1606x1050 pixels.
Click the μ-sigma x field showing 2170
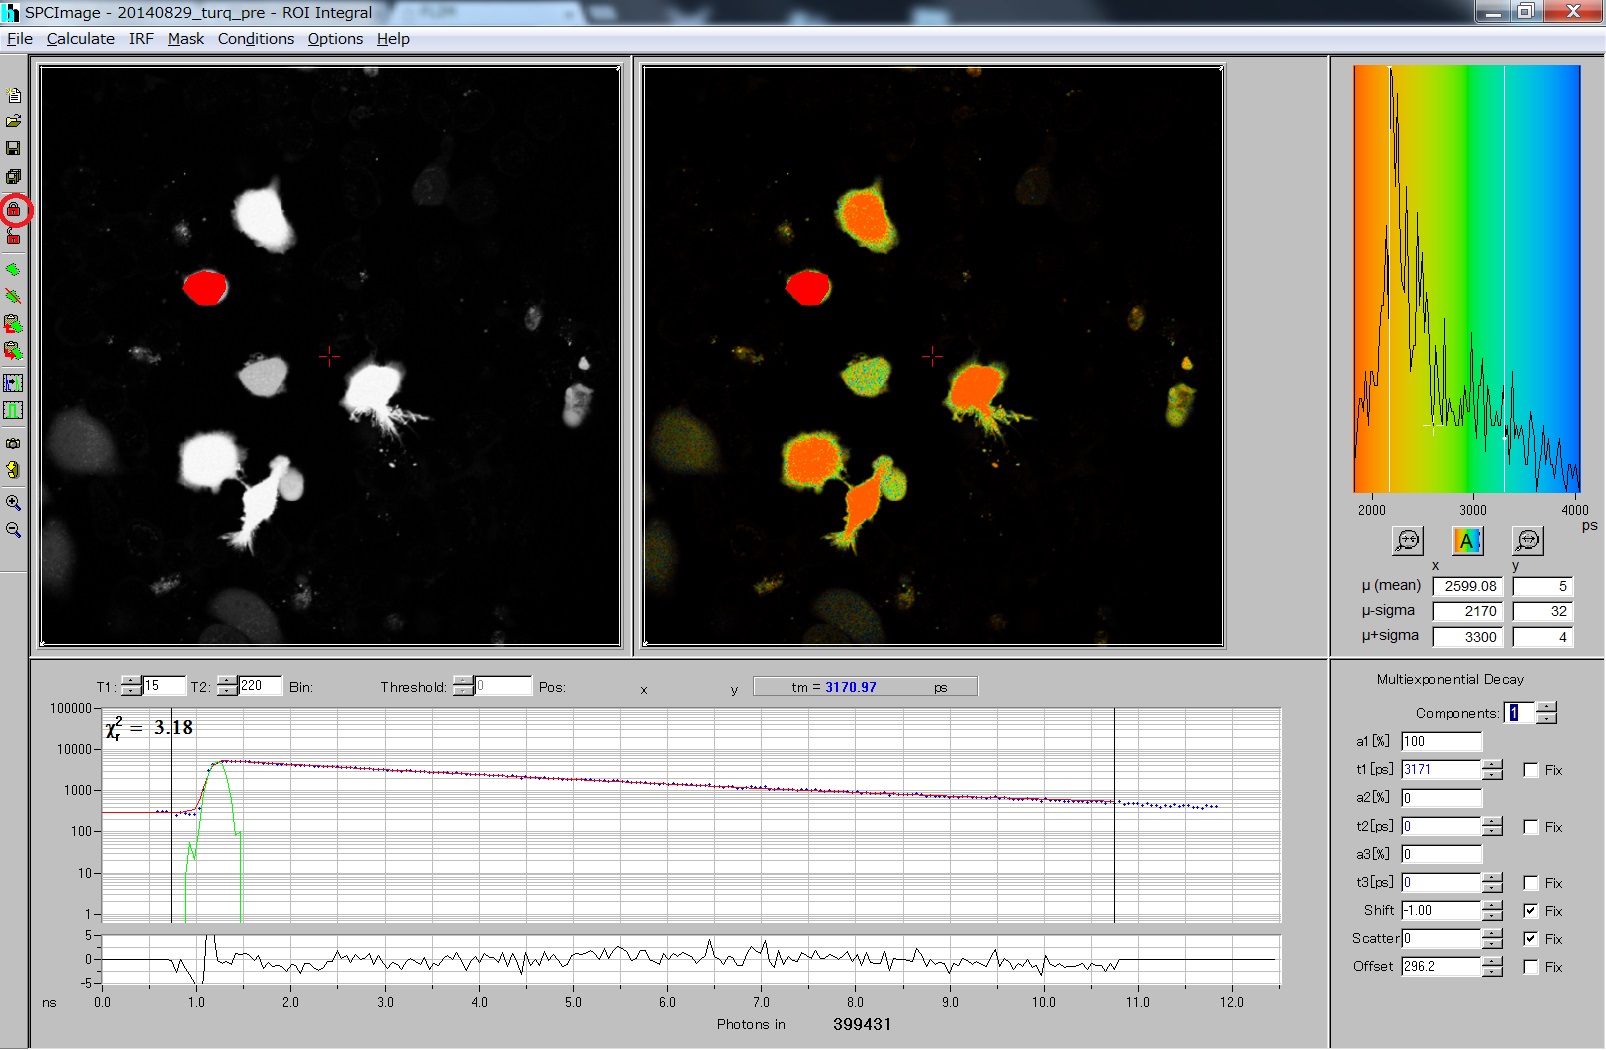pos(1468,612)
